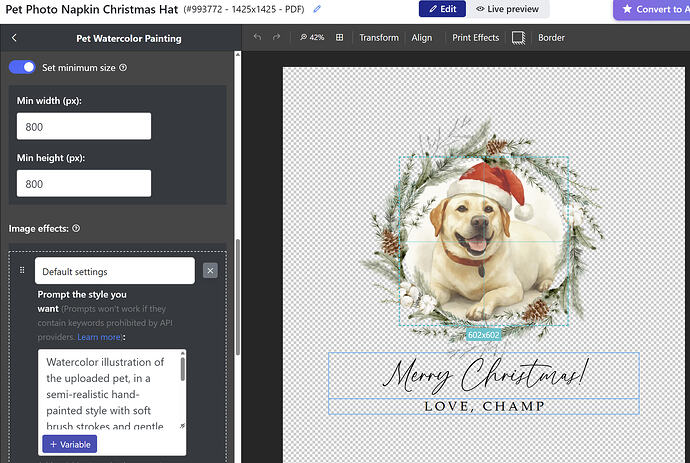Click into the watercolor style prompt text area
The height and width of the screenshot is (463, 690).
[109, 391]
